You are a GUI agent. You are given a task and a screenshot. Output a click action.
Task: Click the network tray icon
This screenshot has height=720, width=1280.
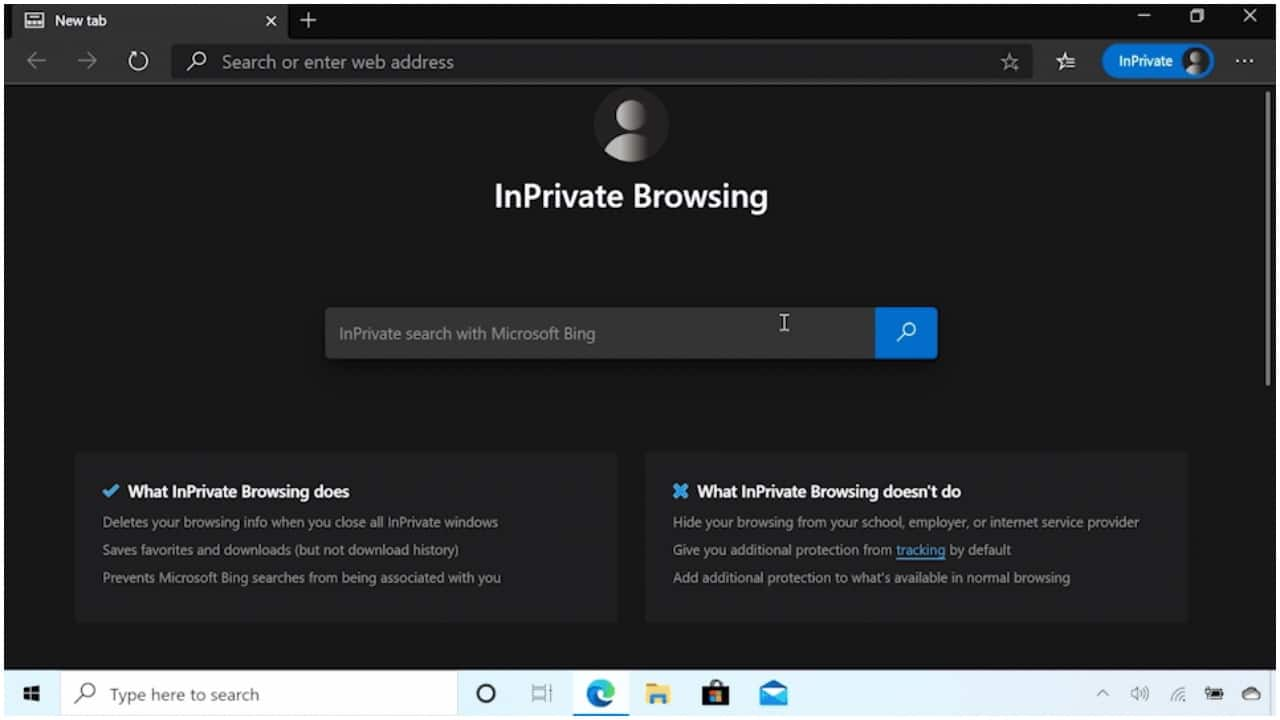(1178, 693)
